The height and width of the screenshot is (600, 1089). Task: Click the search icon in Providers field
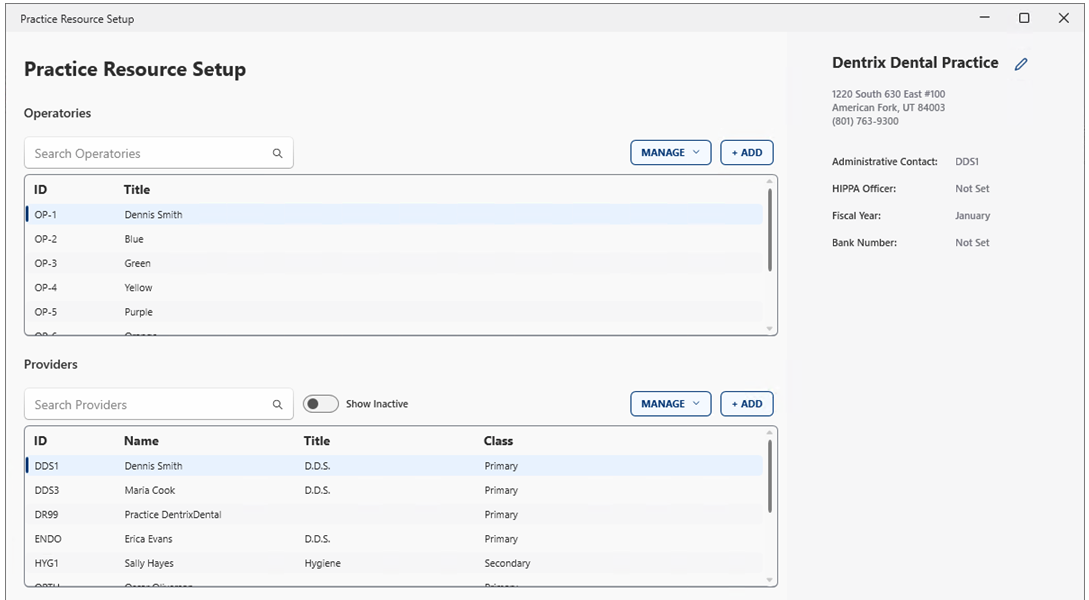(277, 405)
